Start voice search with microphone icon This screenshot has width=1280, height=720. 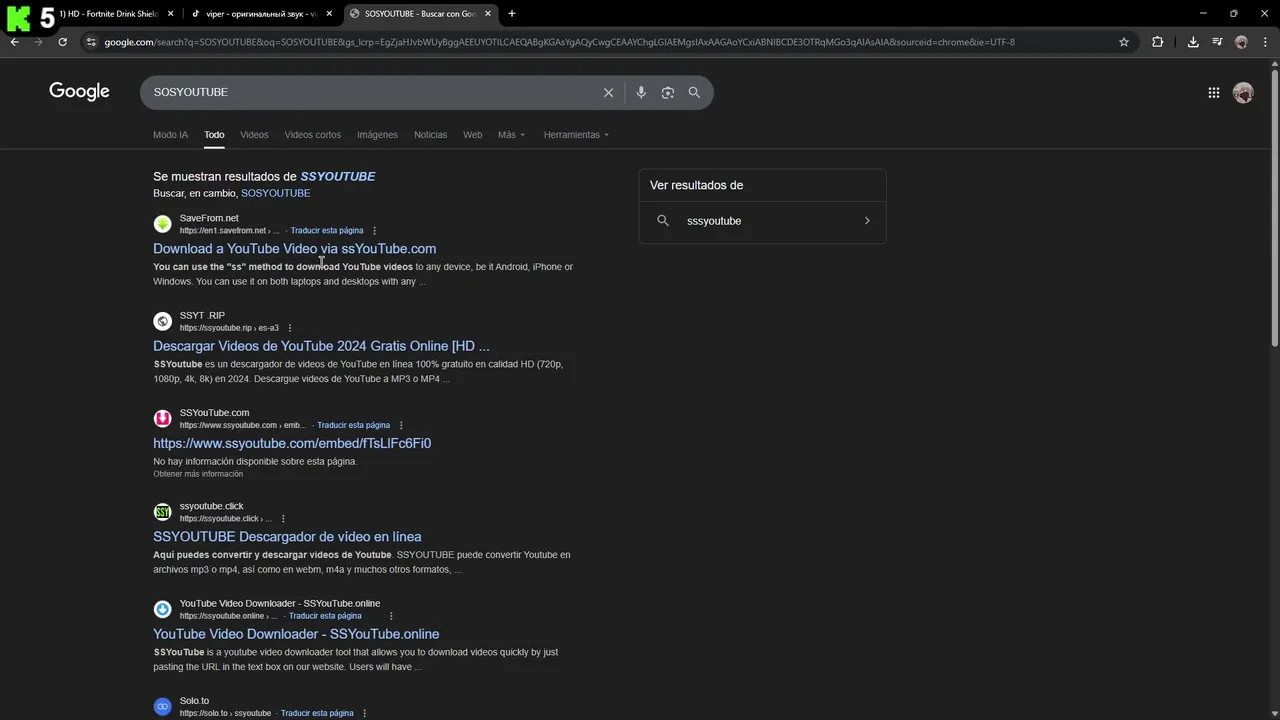(641, 92)
